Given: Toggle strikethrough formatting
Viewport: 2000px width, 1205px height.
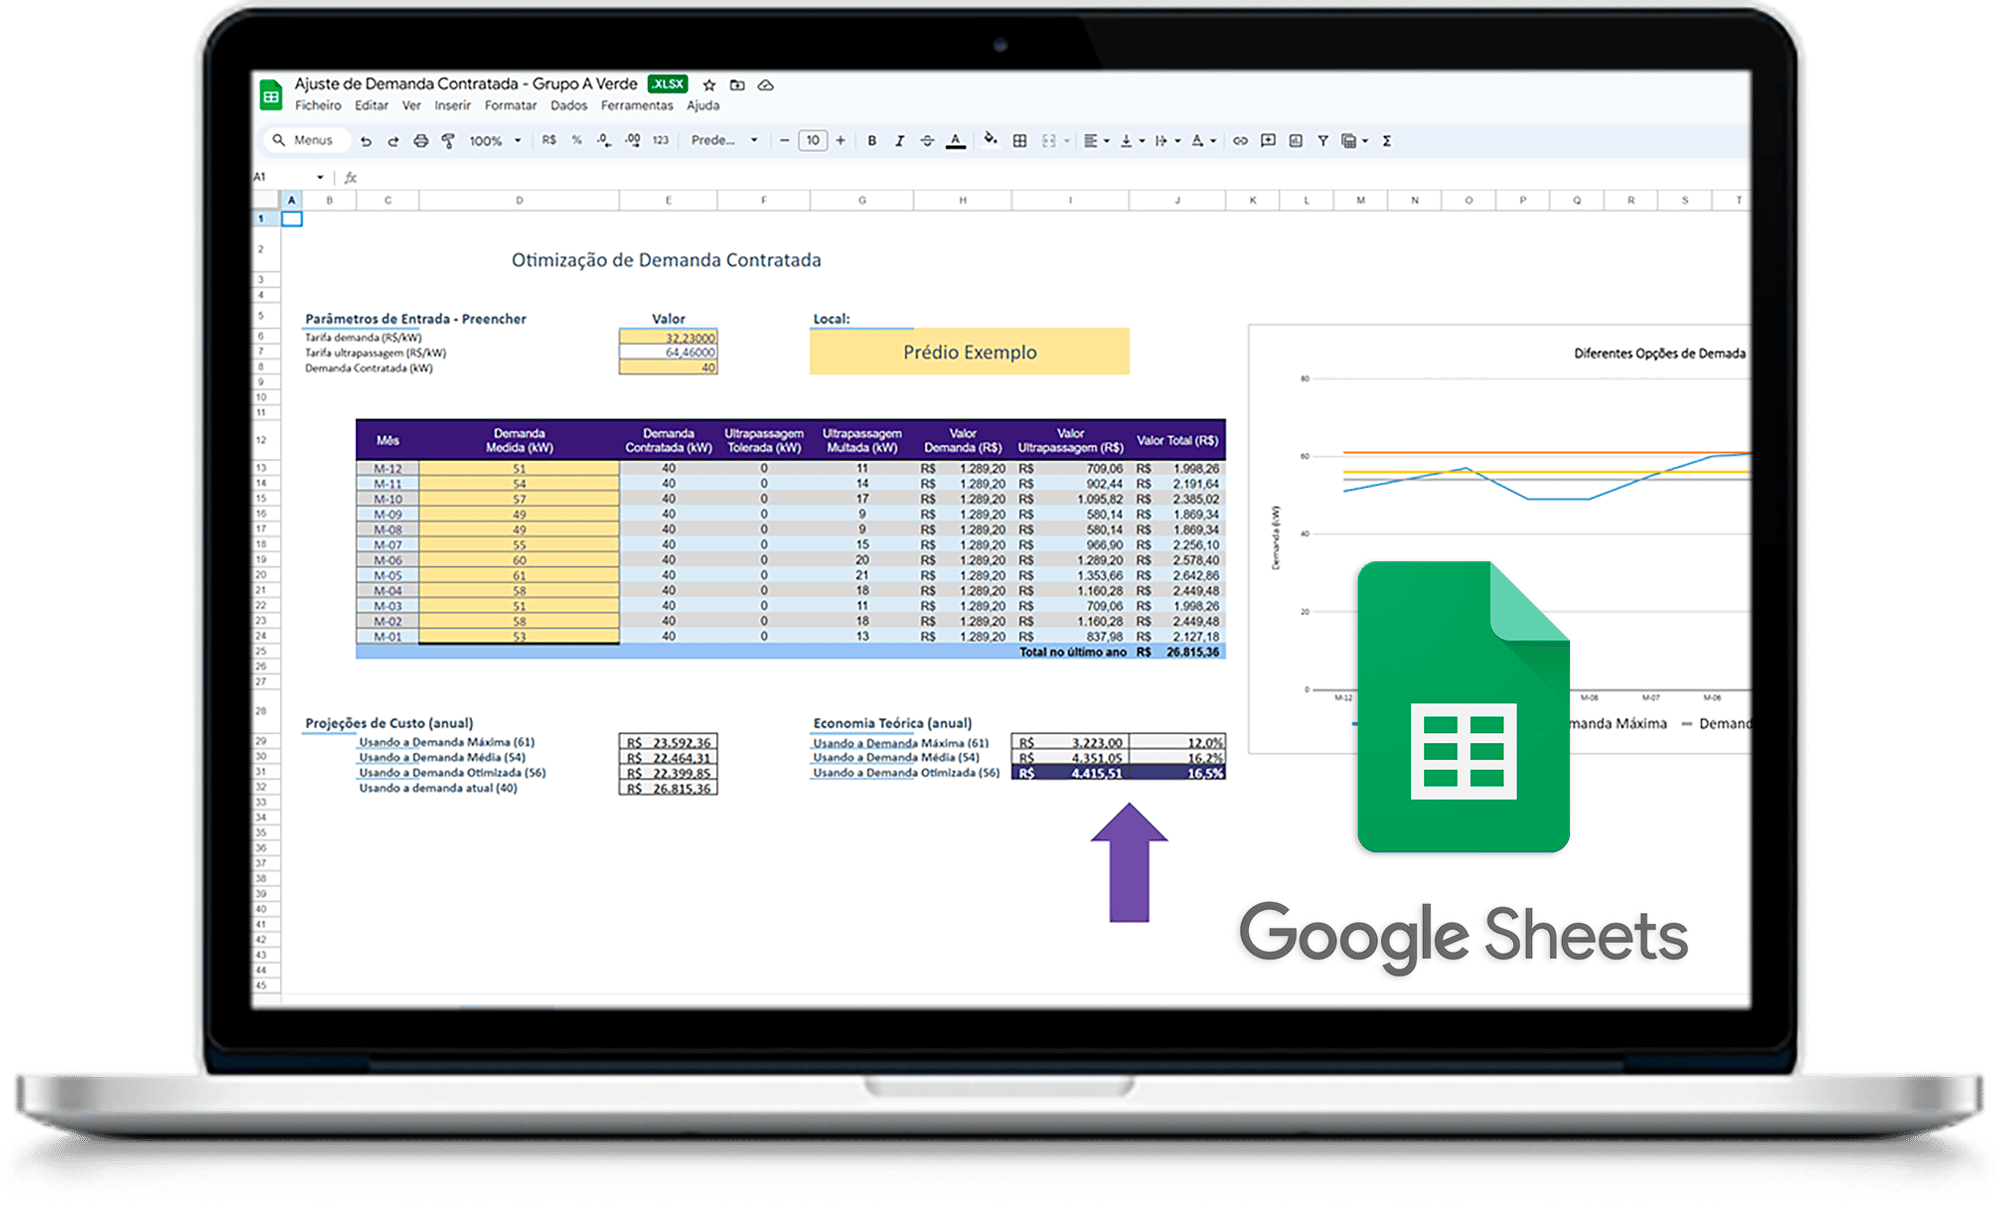Looking at the screenshot, I should (927, 141).
